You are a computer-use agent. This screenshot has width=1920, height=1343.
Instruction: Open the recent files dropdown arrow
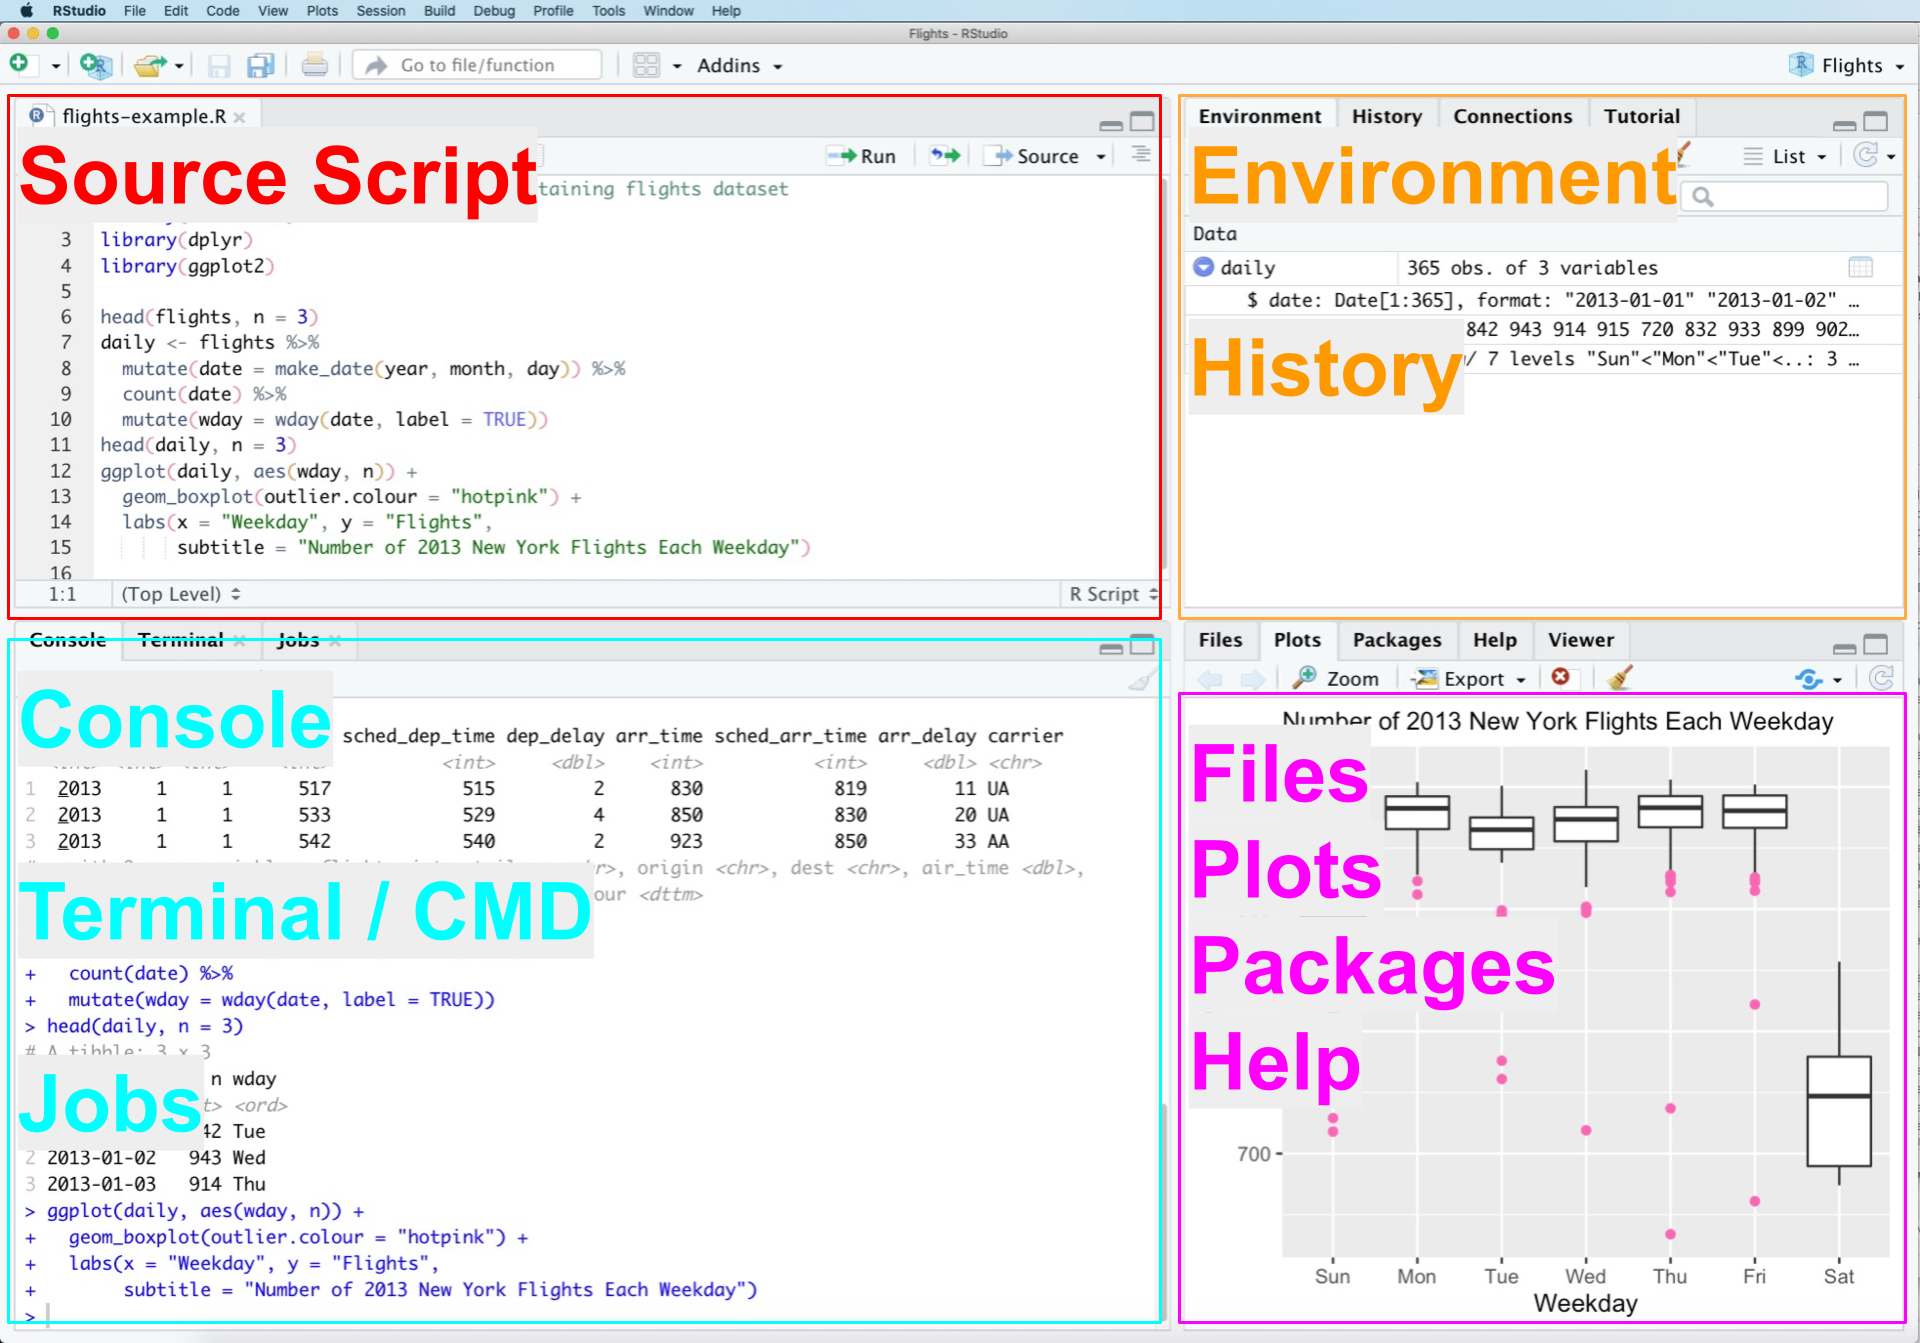(x=179, y=67)
